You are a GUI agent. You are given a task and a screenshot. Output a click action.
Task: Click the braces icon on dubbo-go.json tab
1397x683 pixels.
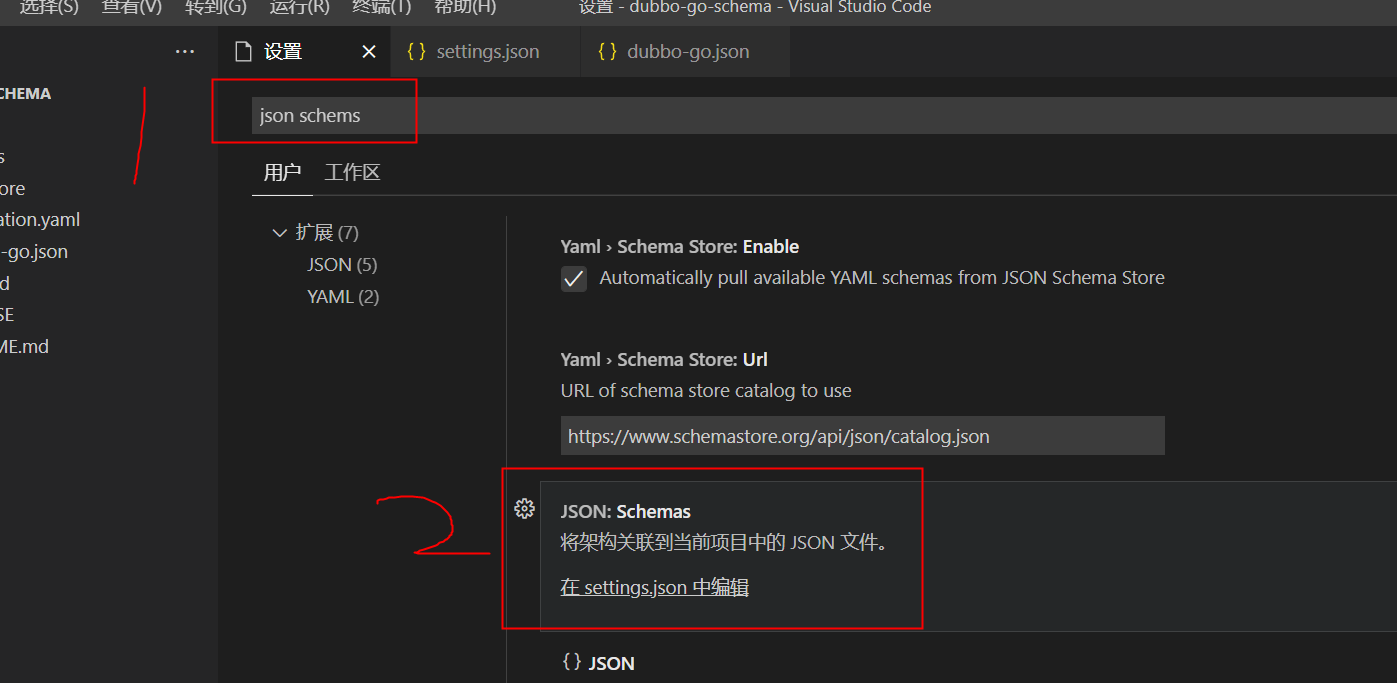pos(607,52)
